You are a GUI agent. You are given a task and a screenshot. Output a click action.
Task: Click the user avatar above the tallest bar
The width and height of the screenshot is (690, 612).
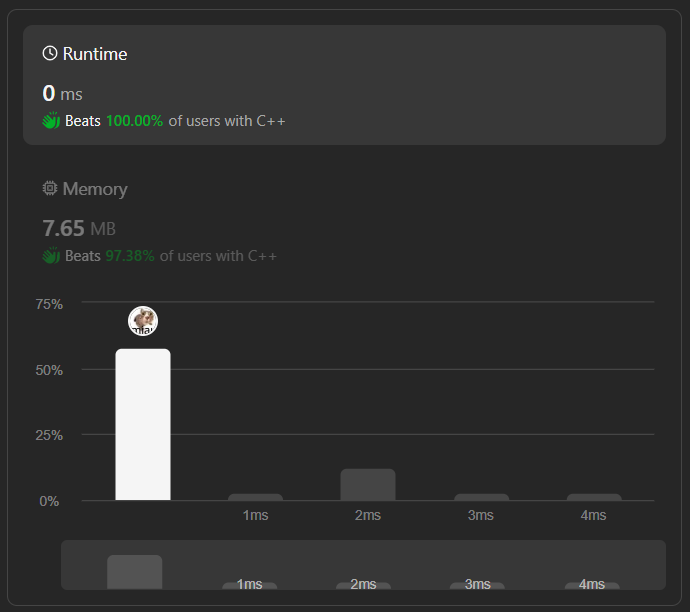[x=143, y=321]
